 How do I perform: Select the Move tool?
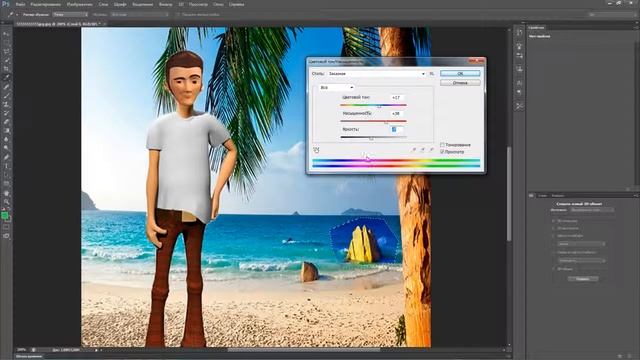click(x=6, y=34)
